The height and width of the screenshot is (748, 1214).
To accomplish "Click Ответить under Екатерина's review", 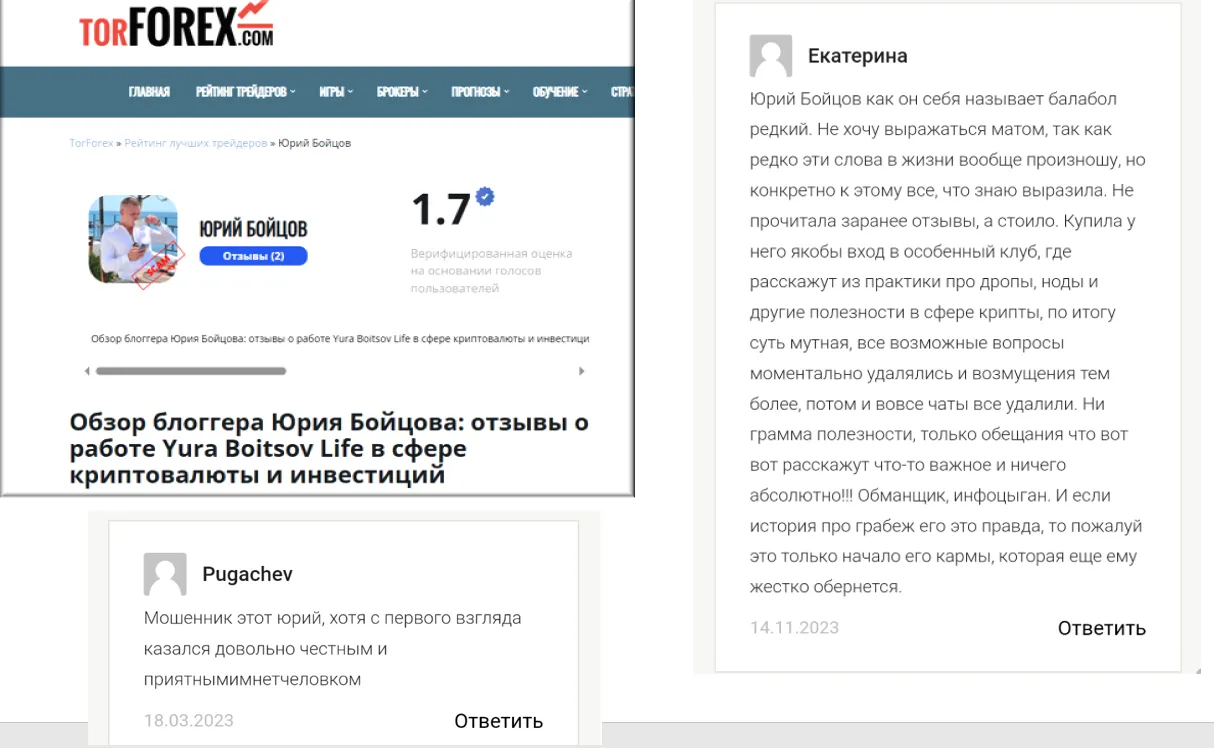I will (1102, 628).
